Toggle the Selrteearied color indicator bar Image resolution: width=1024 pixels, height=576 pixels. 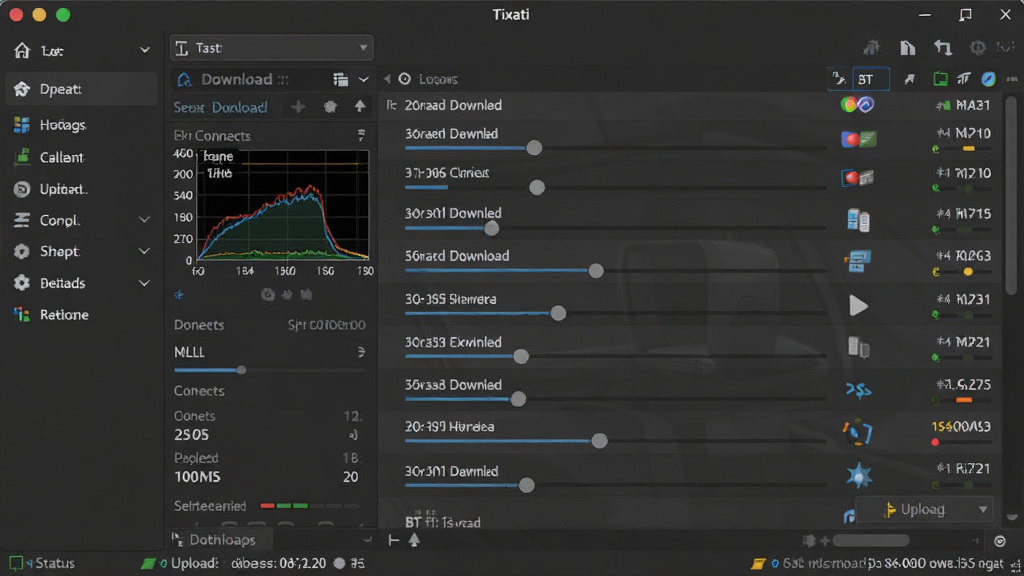tap(308, 505)
